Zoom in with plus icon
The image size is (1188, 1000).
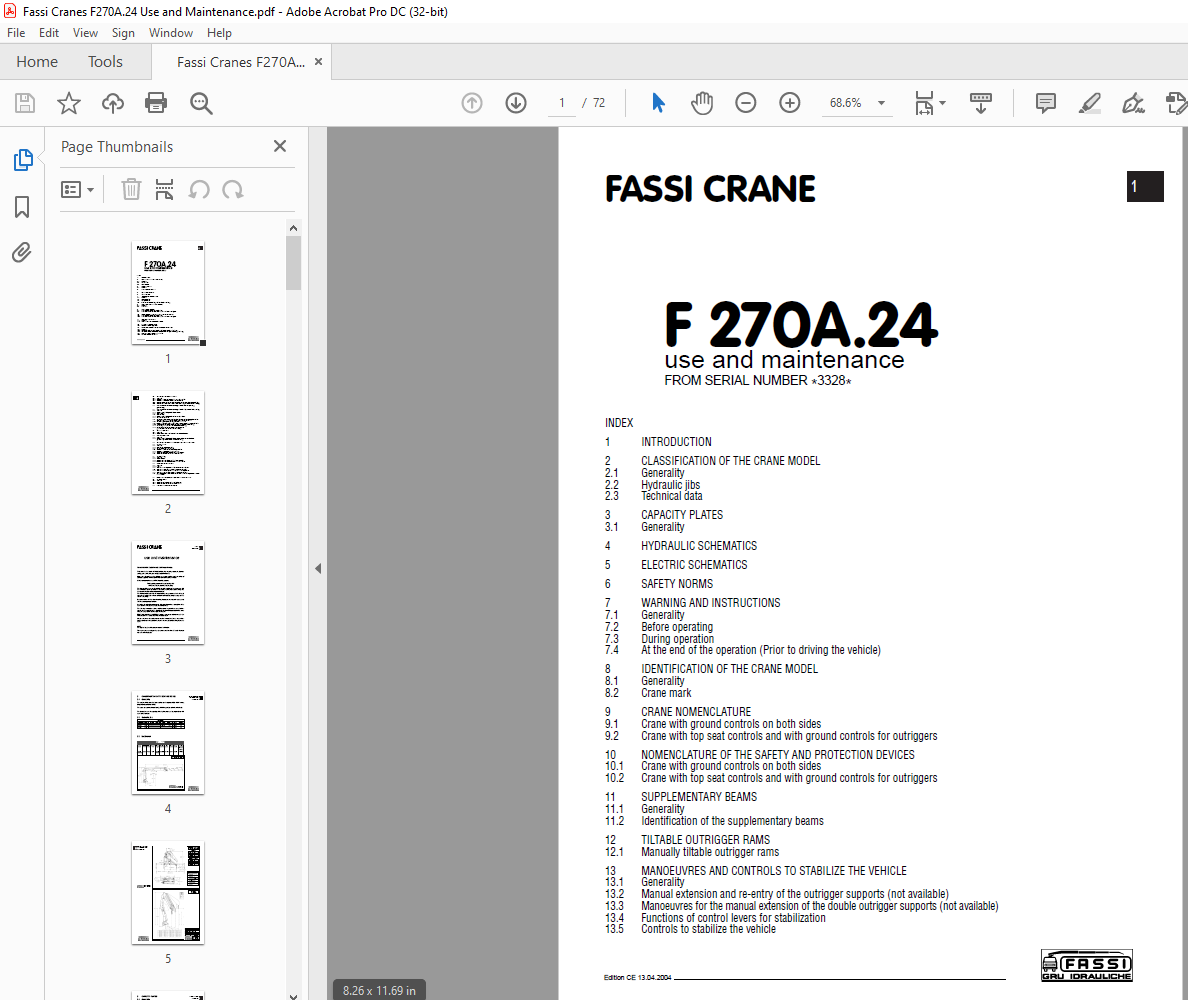point(789,103)
